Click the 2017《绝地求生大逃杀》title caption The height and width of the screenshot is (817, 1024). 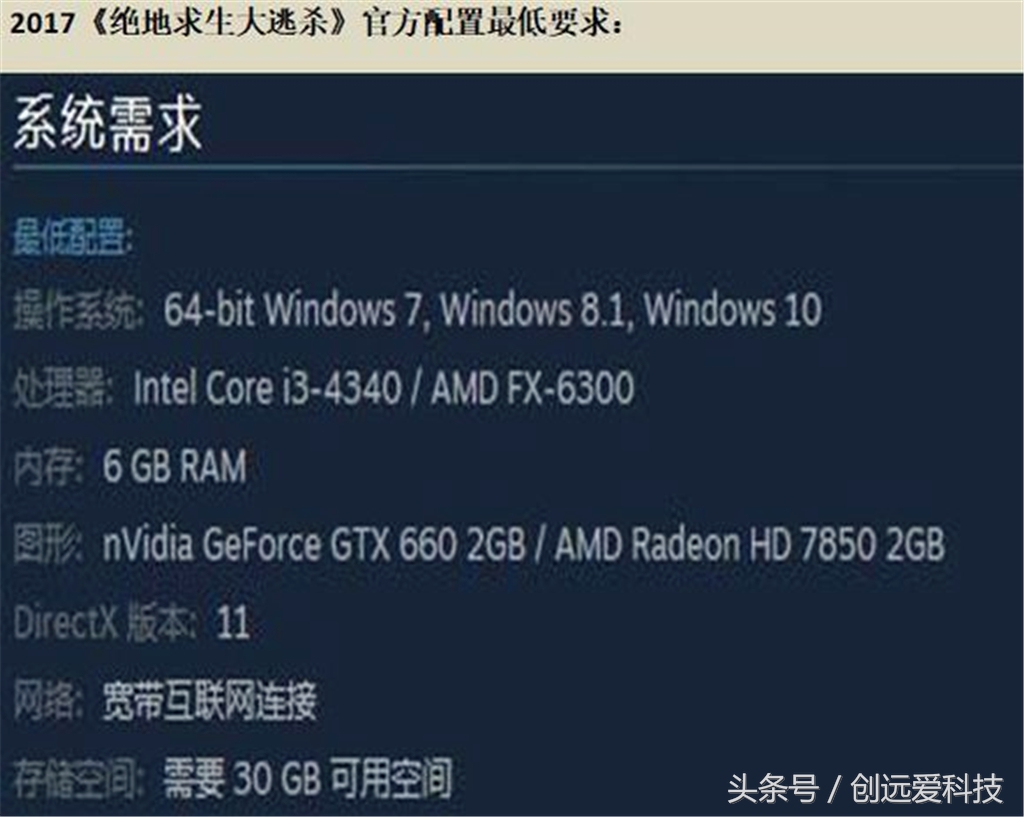(x=316, y=24)
